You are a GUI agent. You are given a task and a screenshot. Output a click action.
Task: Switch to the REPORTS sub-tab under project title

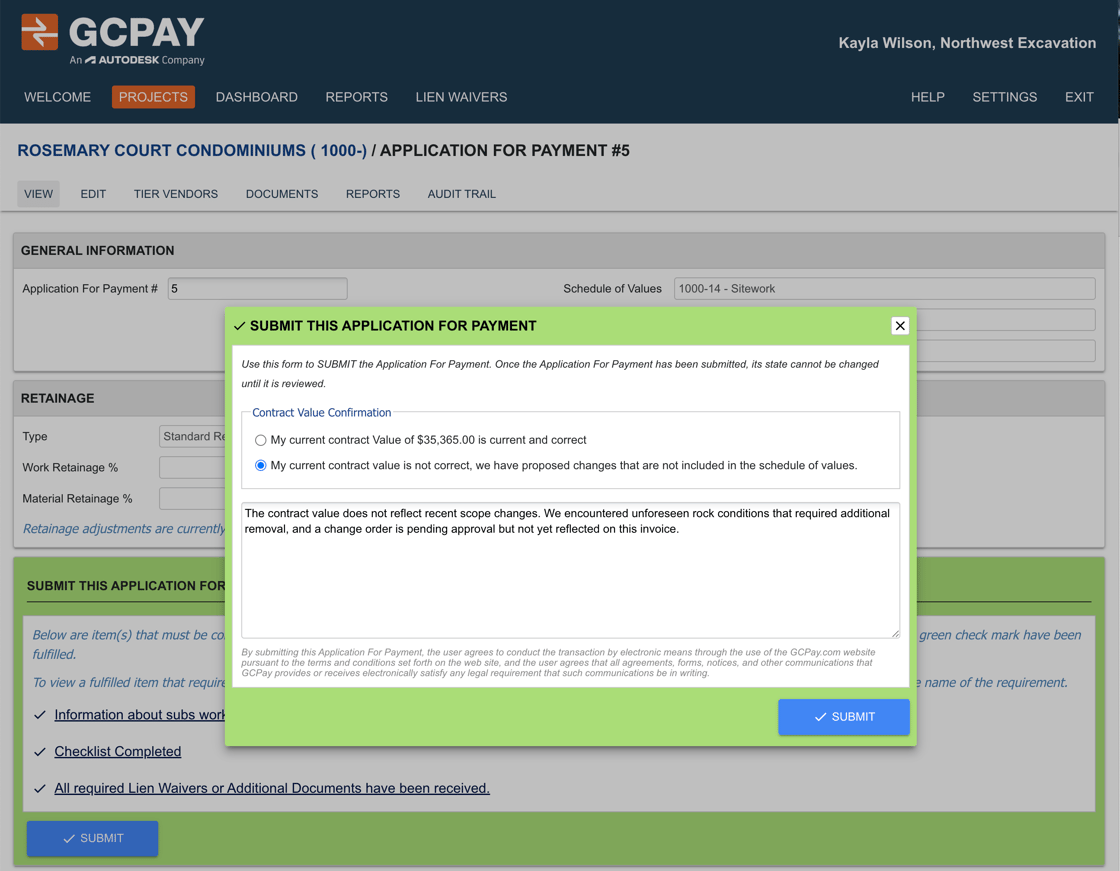point(373,194)
